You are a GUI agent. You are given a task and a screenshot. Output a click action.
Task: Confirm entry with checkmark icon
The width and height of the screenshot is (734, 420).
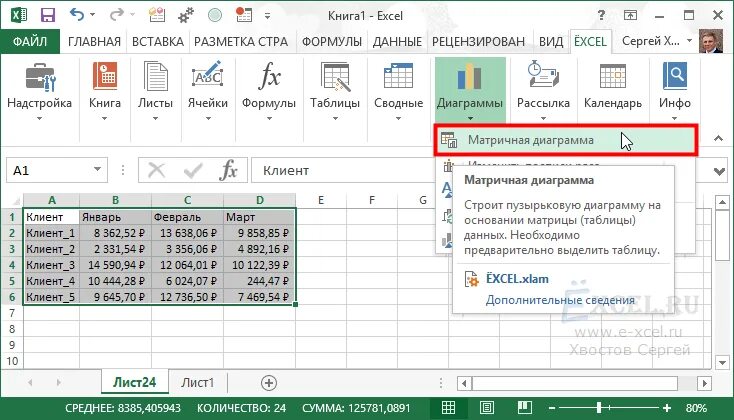(x=193, y=170)
